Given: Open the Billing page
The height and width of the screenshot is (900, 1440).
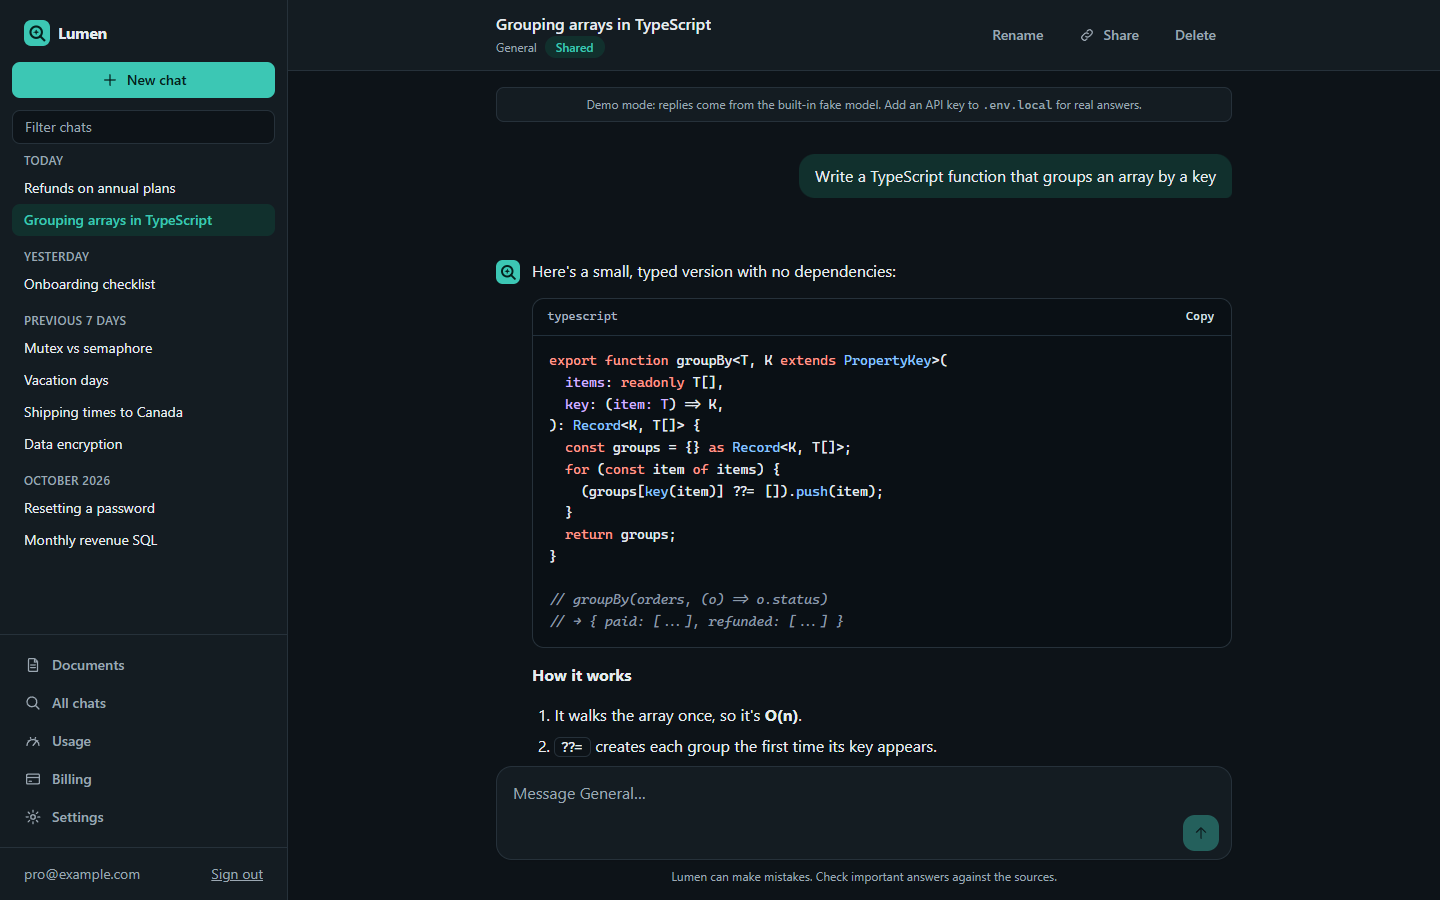Looking at the screenshot, I should (143, 779).
